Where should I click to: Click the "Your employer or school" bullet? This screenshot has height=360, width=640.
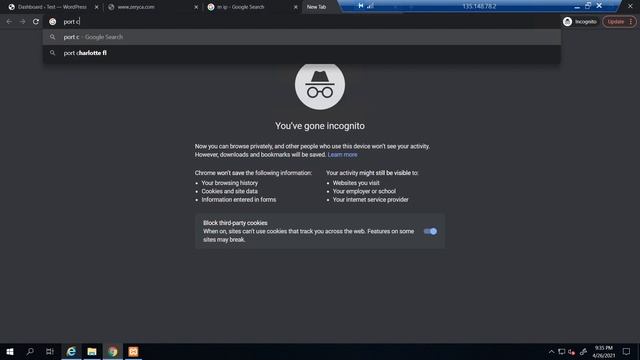pos(364,191)
